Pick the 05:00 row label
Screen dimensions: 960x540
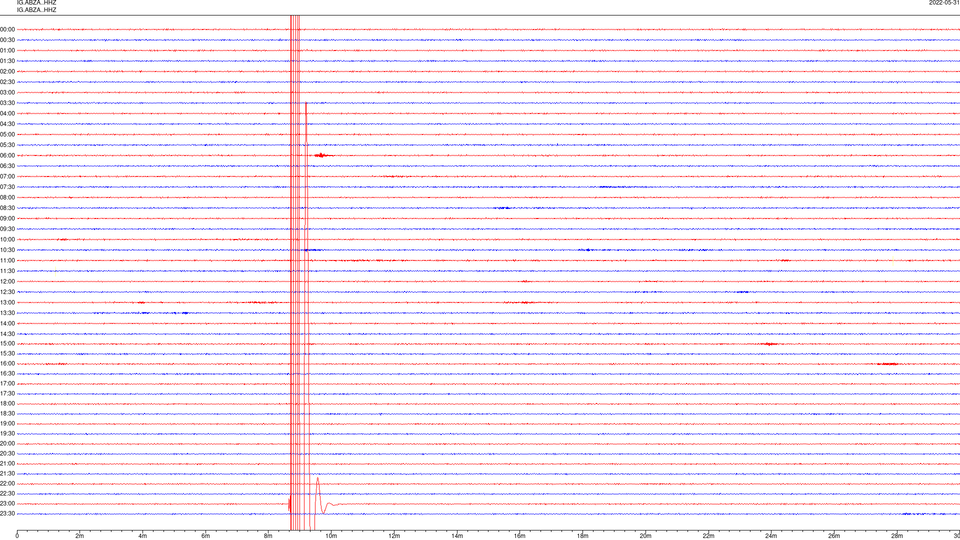[x=7, y=134]
